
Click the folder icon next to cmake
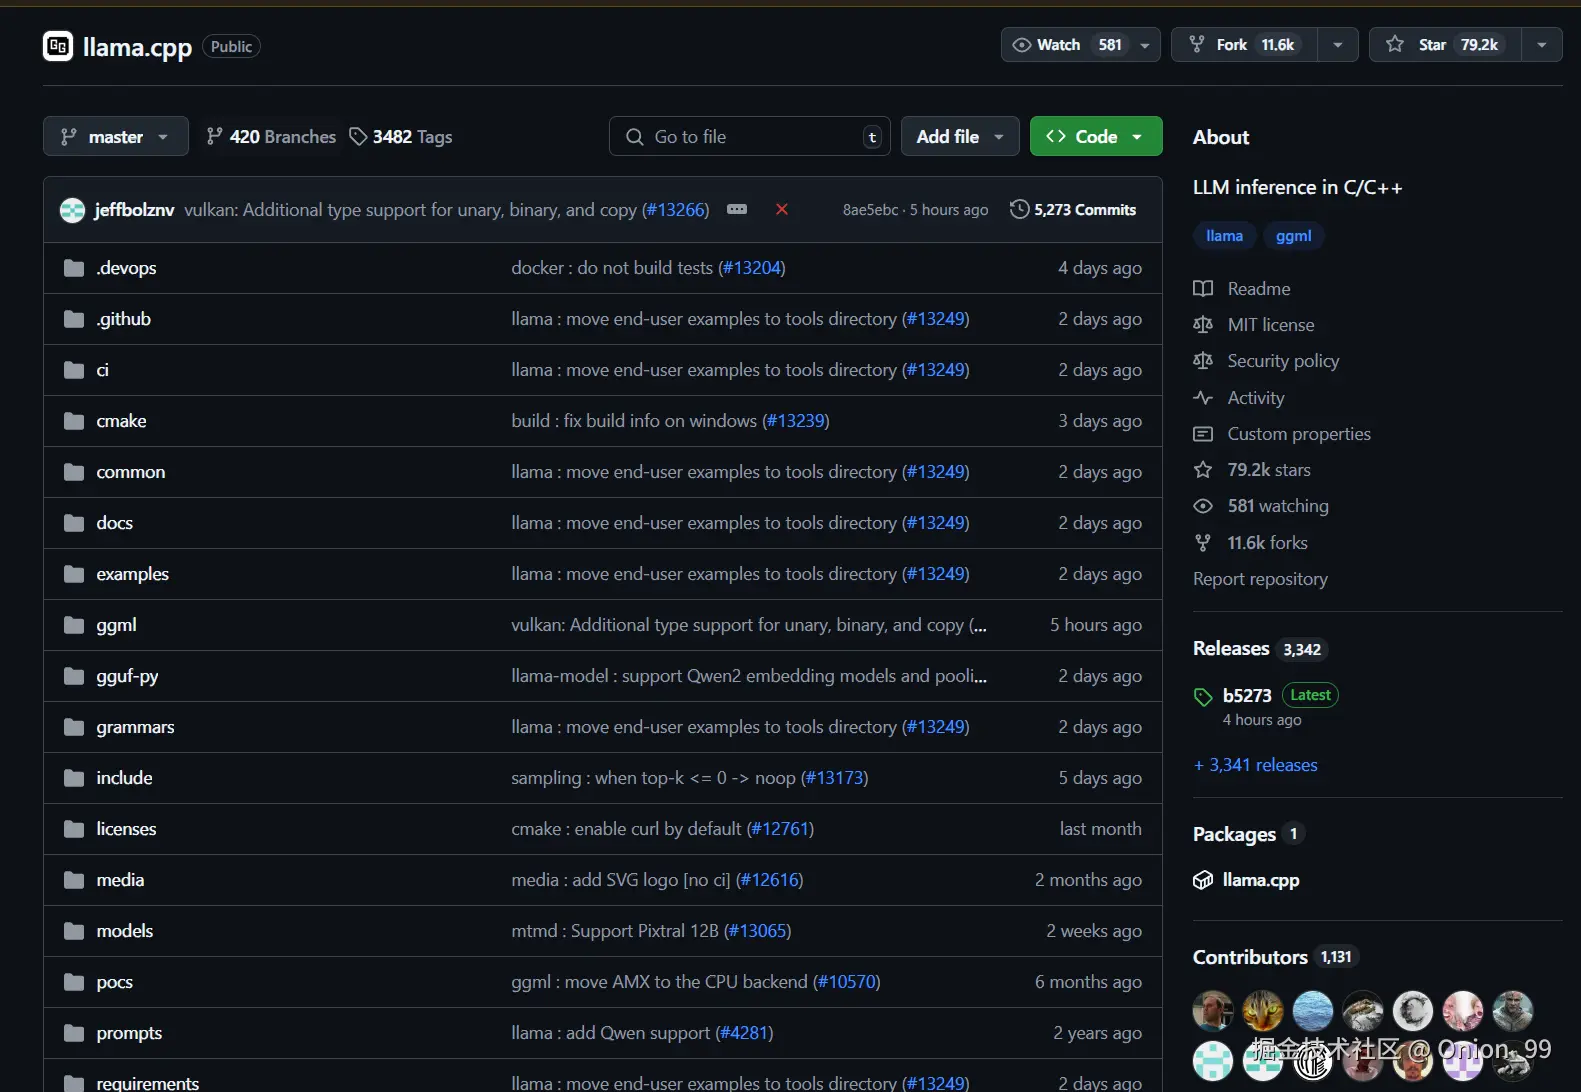(x=74, y=421)
